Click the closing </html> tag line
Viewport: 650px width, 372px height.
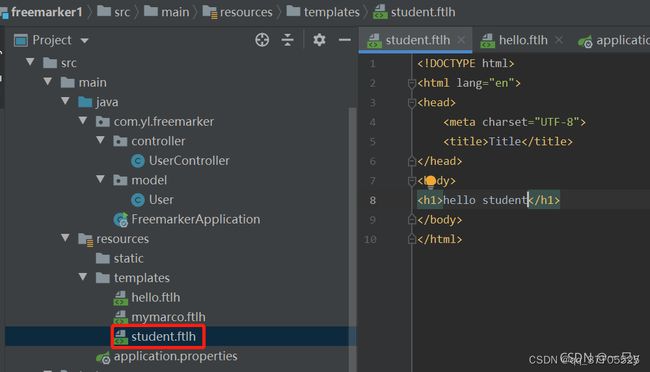[440, 240]
